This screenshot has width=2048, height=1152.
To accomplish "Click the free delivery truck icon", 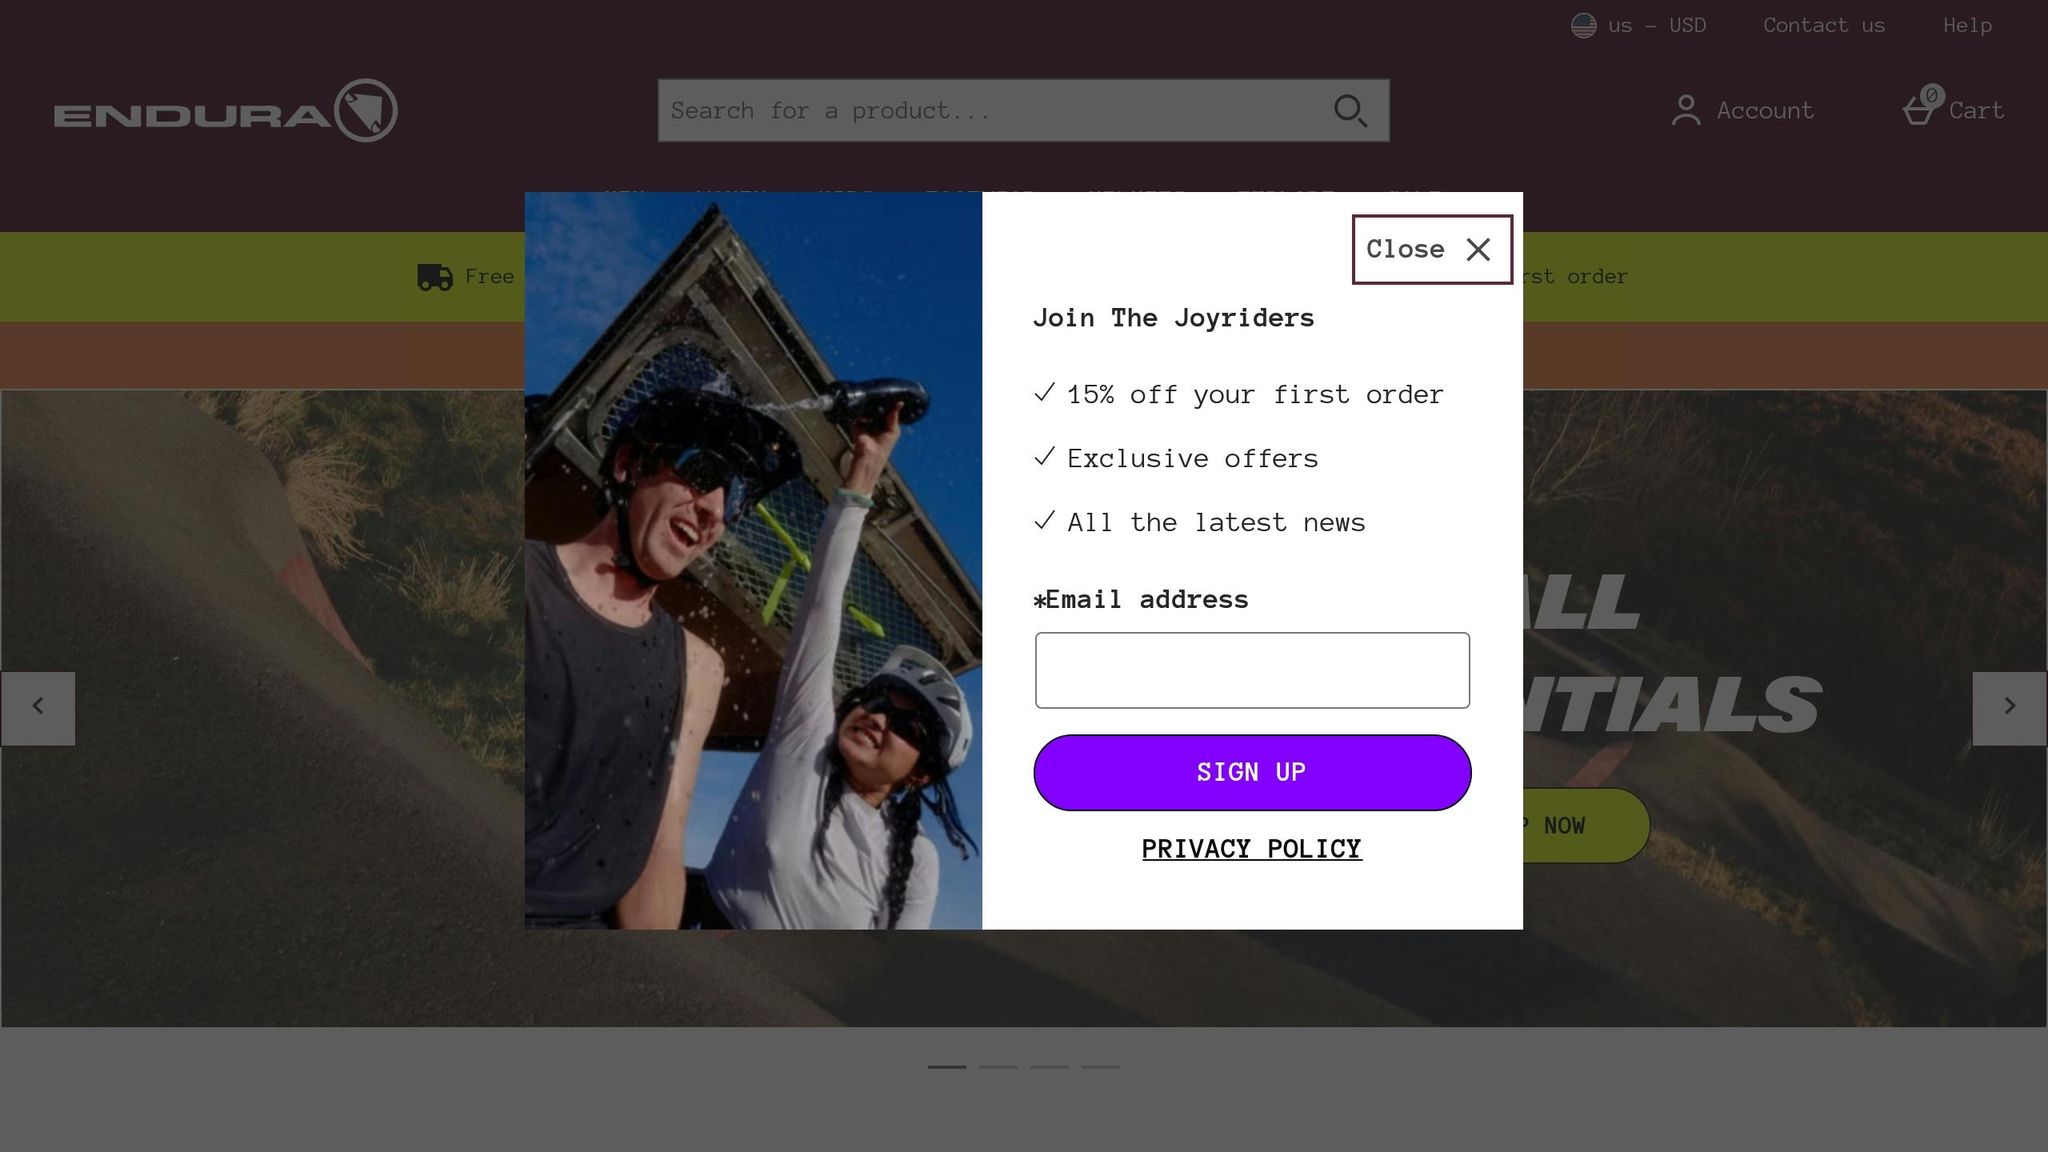I will pos(435,277).
